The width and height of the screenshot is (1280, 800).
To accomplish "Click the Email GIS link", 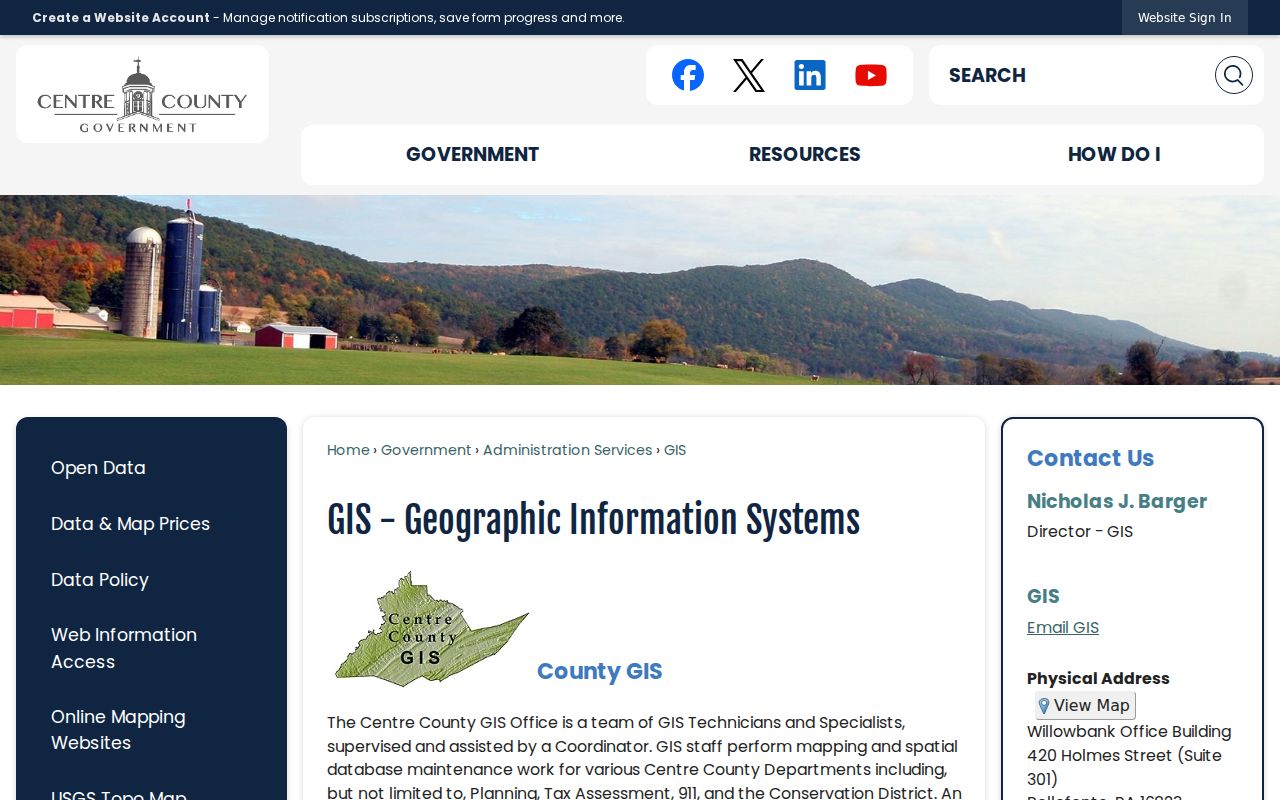I will click(x=1063, y=628).
